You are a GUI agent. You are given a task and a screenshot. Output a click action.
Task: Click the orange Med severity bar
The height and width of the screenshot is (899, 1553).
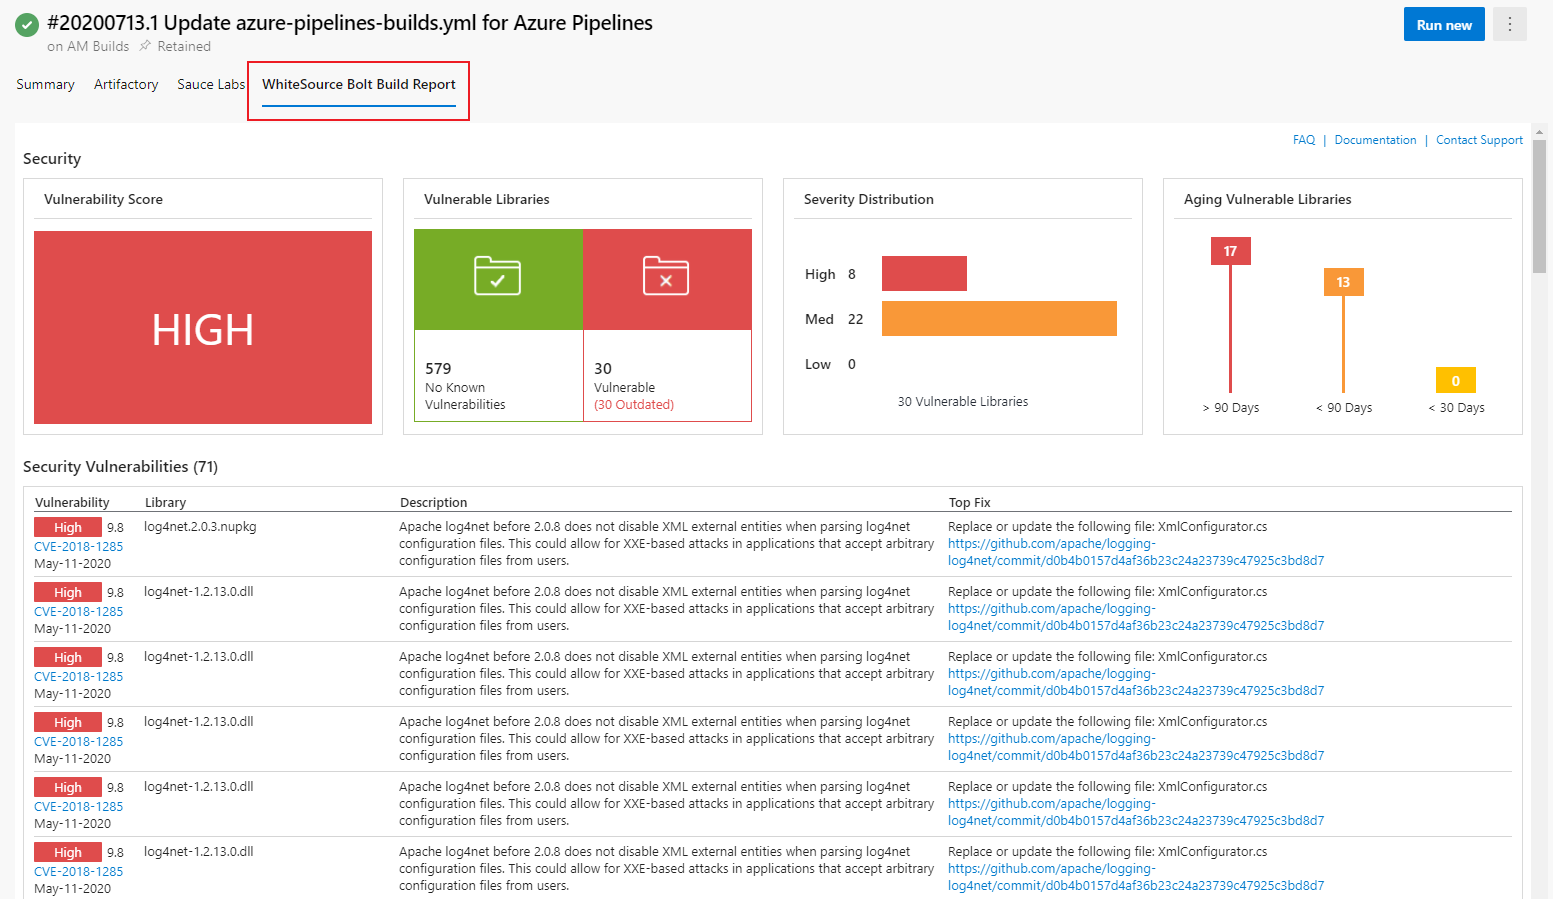click(999, 318)
